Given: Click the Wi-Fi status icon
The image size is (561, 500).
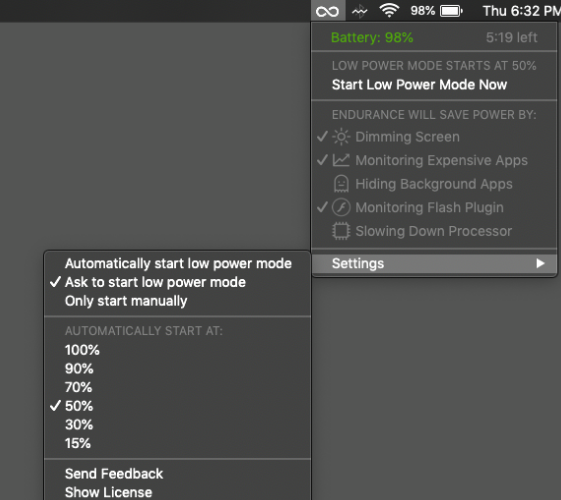Looking at the screenshot, I should point(389,10).
